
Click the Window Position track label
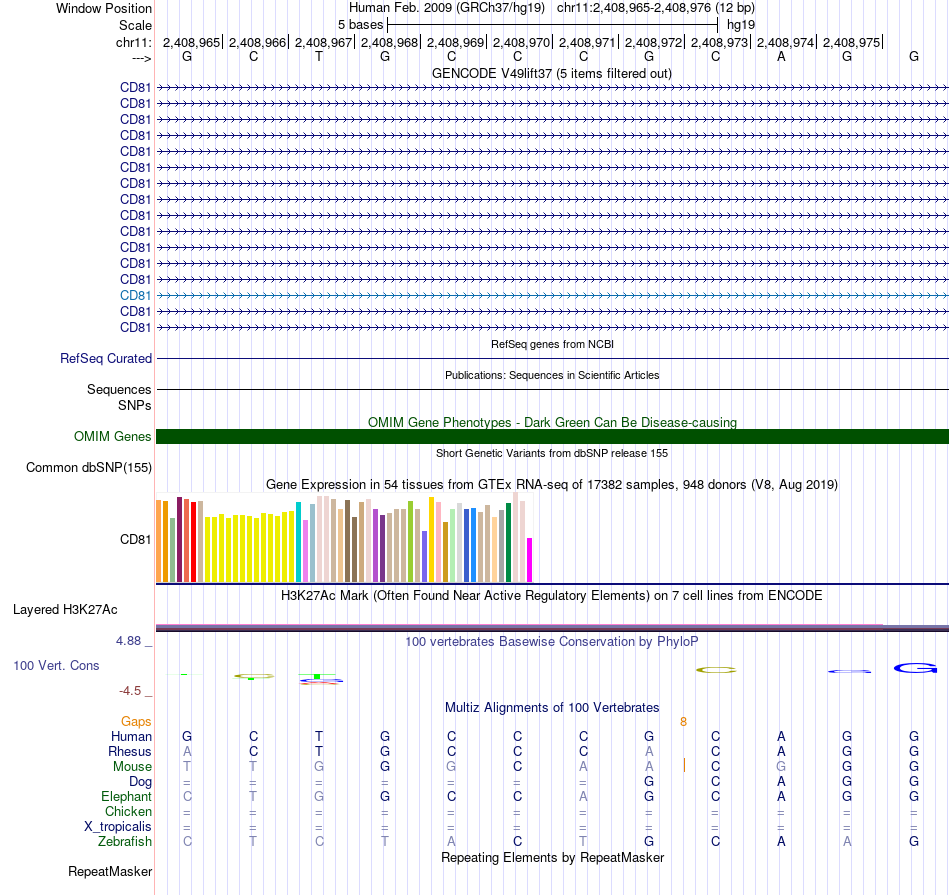pos(104,8)
